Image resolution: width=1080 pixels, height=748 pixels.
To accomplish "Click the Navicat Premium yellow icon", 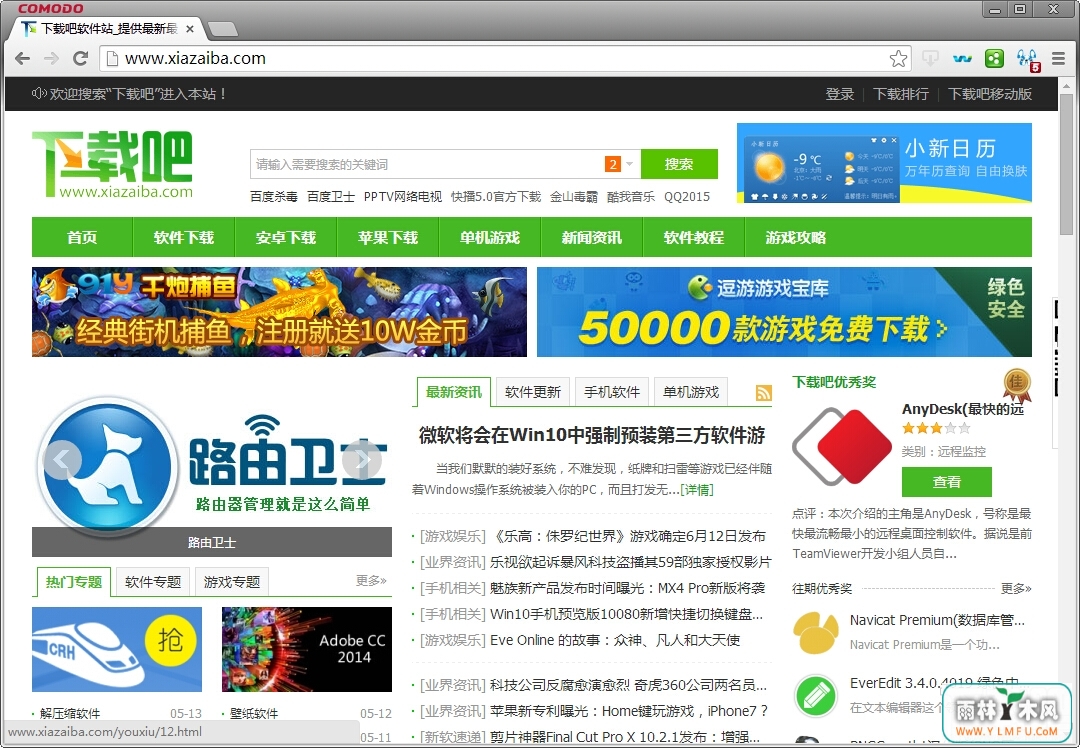I will 816,632.
